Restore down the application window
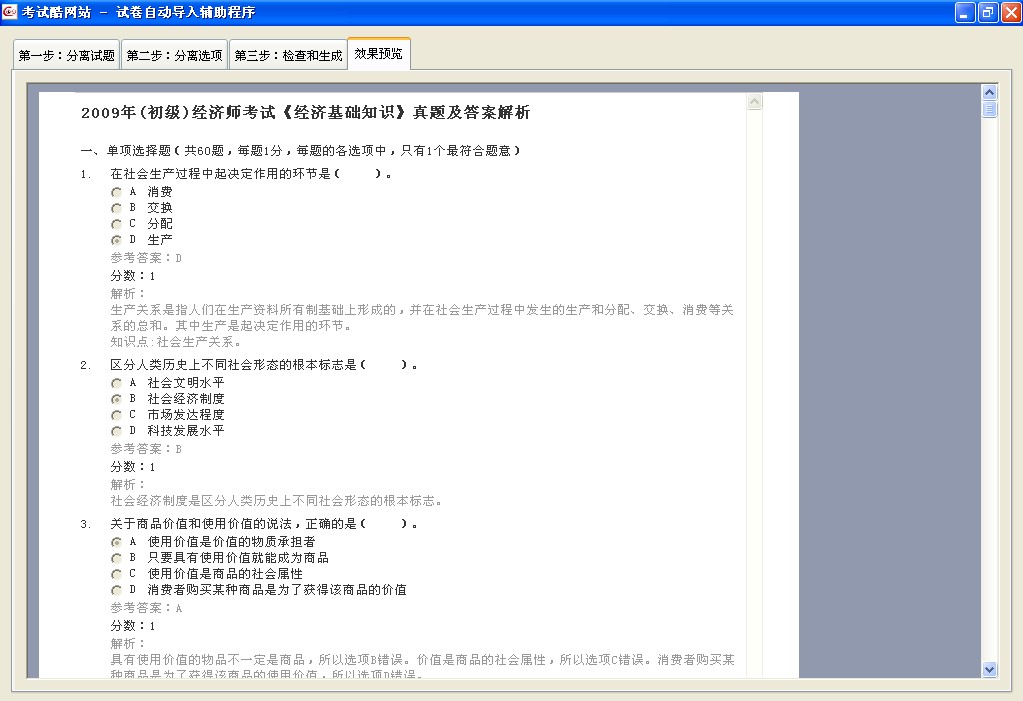The image size is (1023, 701). click(x=988, y=12)
